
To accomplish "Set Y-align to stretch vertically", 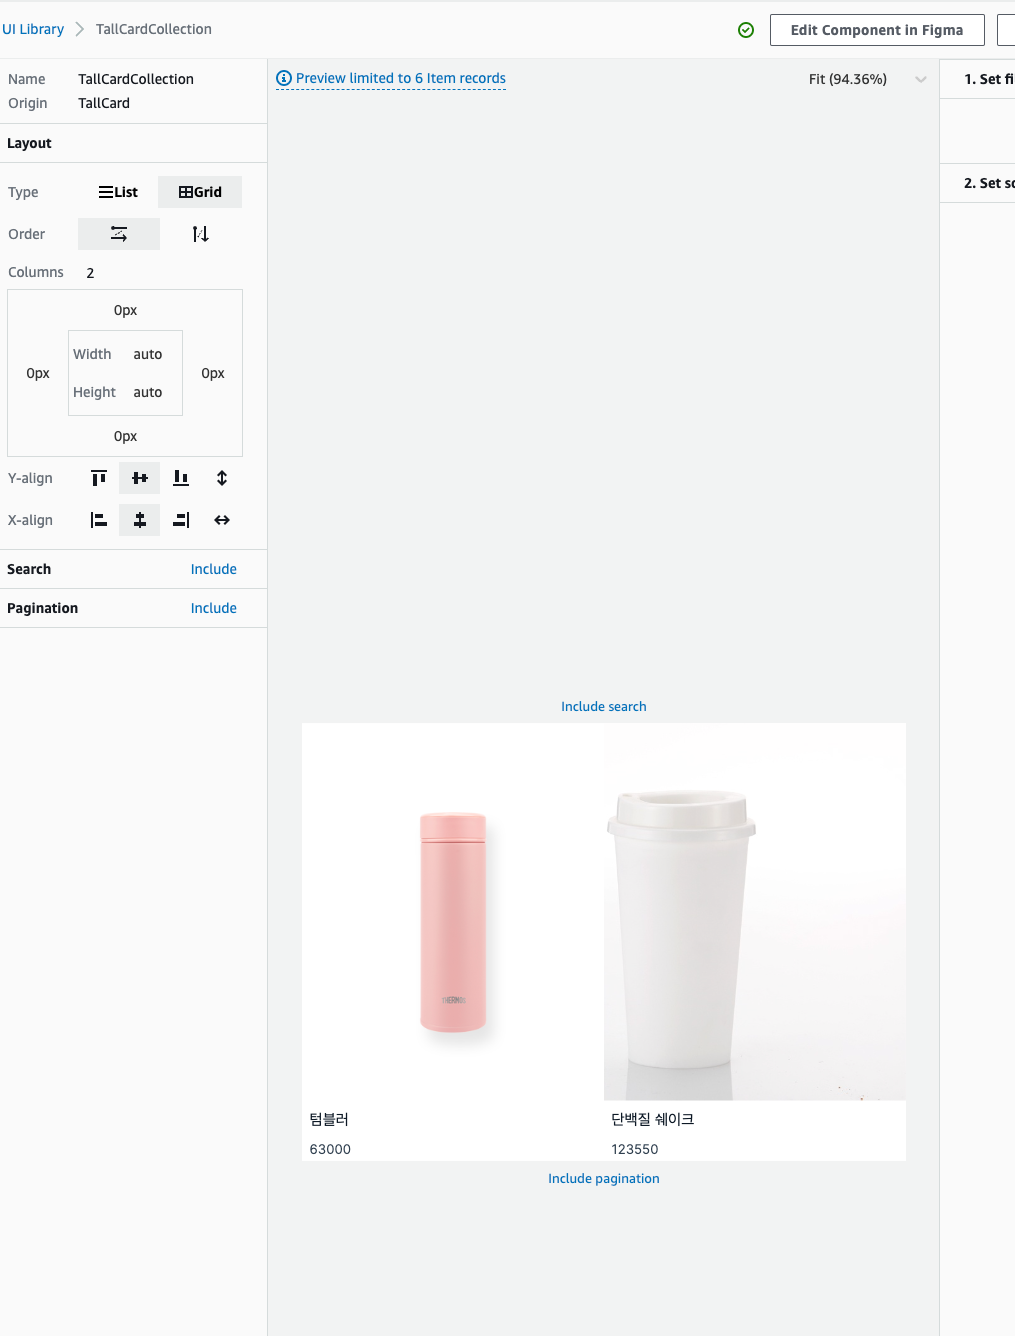I will [x=222, y=478].
